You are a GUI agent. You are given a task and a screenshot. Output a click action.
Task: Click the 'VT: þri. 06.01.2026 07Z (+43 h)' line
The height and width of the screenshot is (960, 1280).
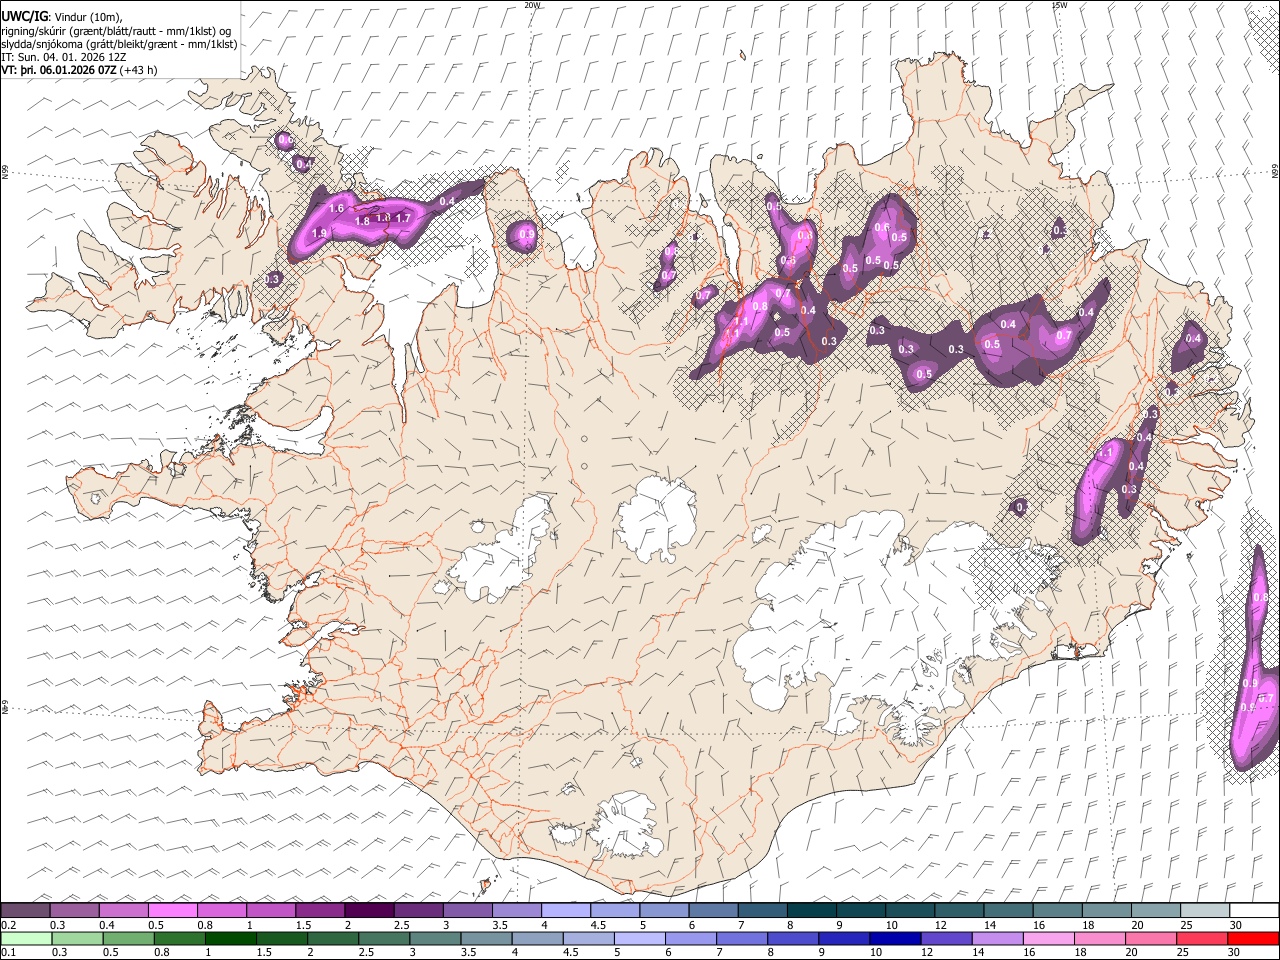tap(79, 70)
